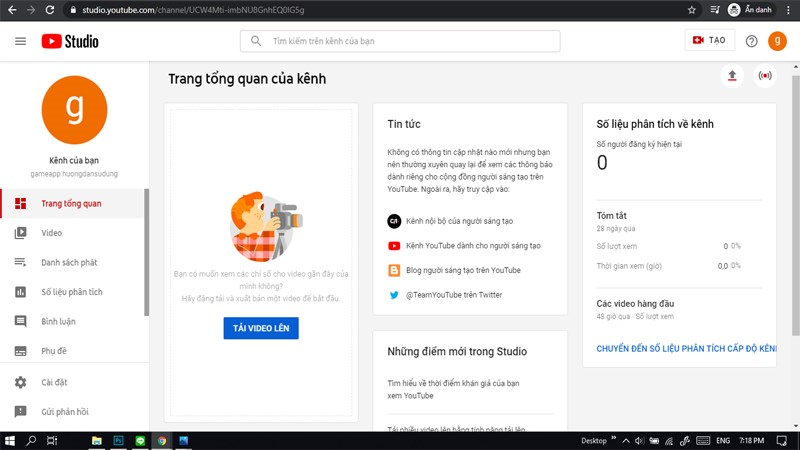Click the large channel avatar
The height and width of the screenshot is (450, 800).
(x=74, y=110)
